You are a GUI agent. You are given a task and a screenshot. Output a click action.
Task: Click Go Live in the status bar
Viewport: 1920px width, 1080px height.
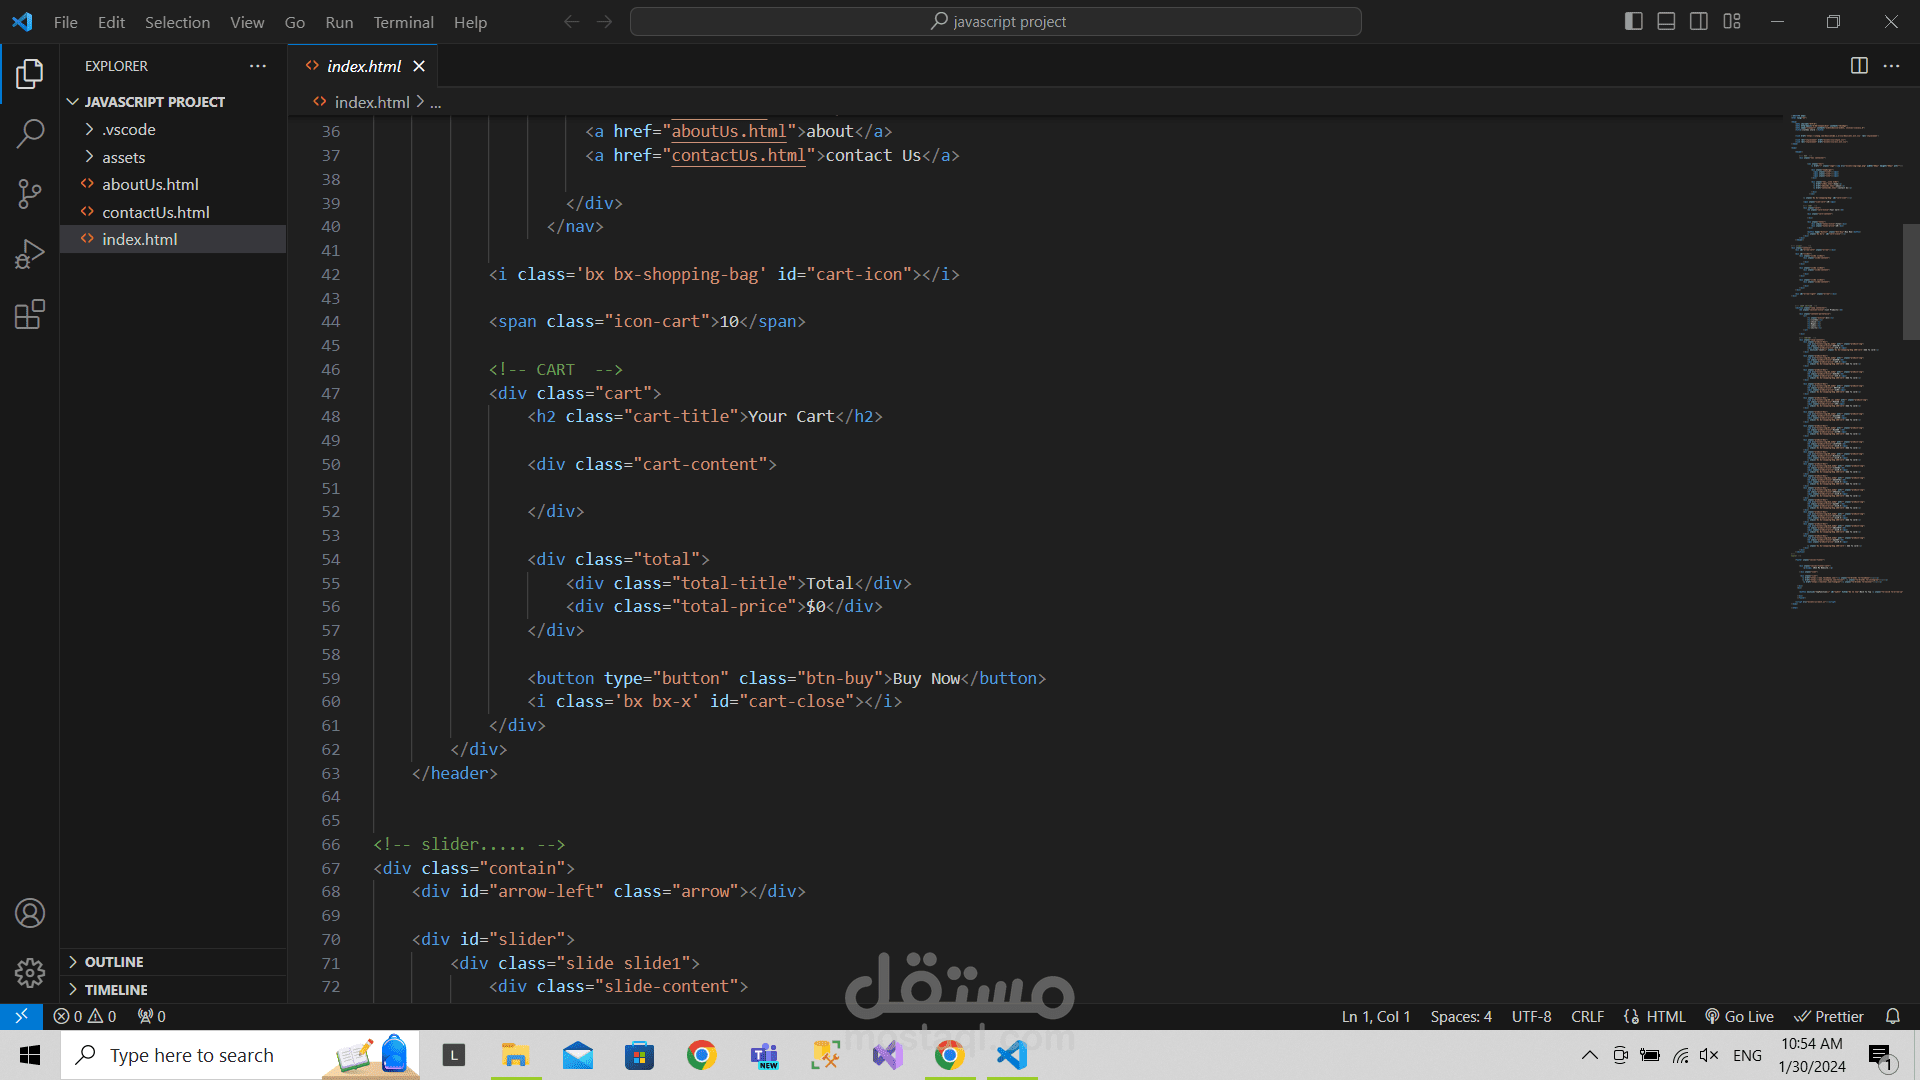click(1740, 1016)
